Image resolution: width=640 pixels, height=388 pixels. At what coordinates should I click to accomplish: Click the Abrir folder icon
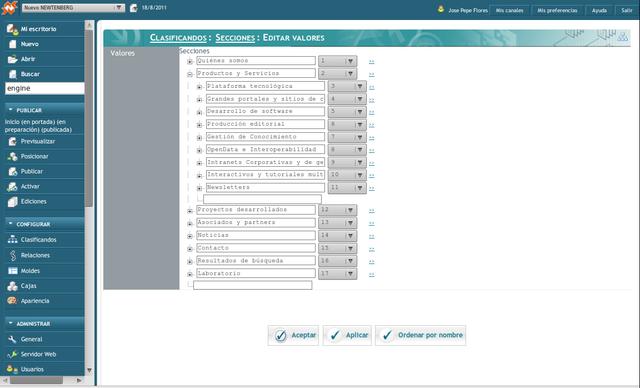pos(12,59)
